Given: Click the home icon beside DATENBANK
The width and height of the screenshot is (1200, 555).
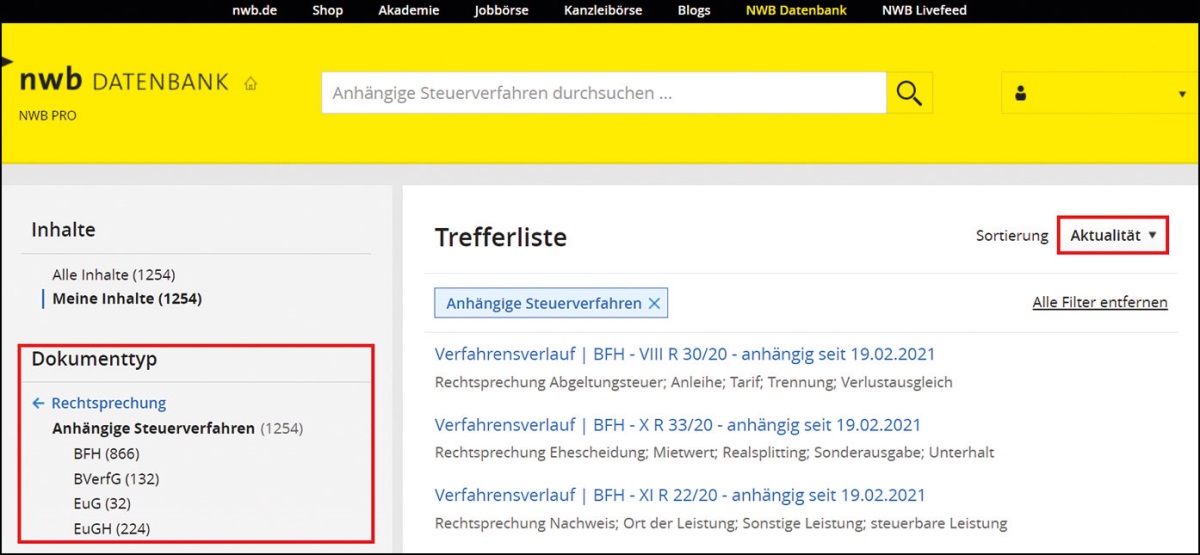Looking at the screenshot, I should coord(250,83).
